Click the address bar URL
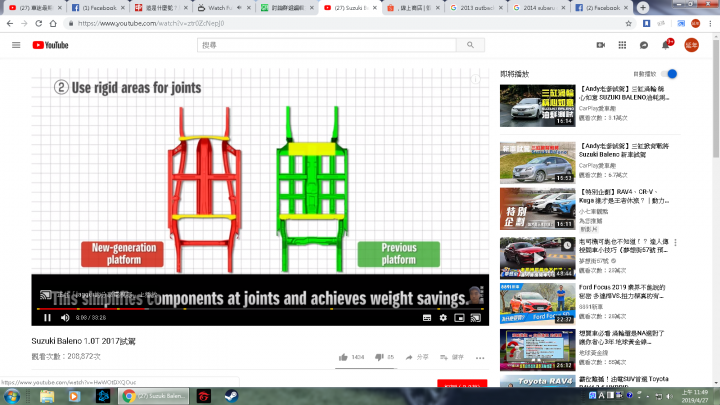The width and height of the screenshot is (720, 405). (x=151, y=23)
